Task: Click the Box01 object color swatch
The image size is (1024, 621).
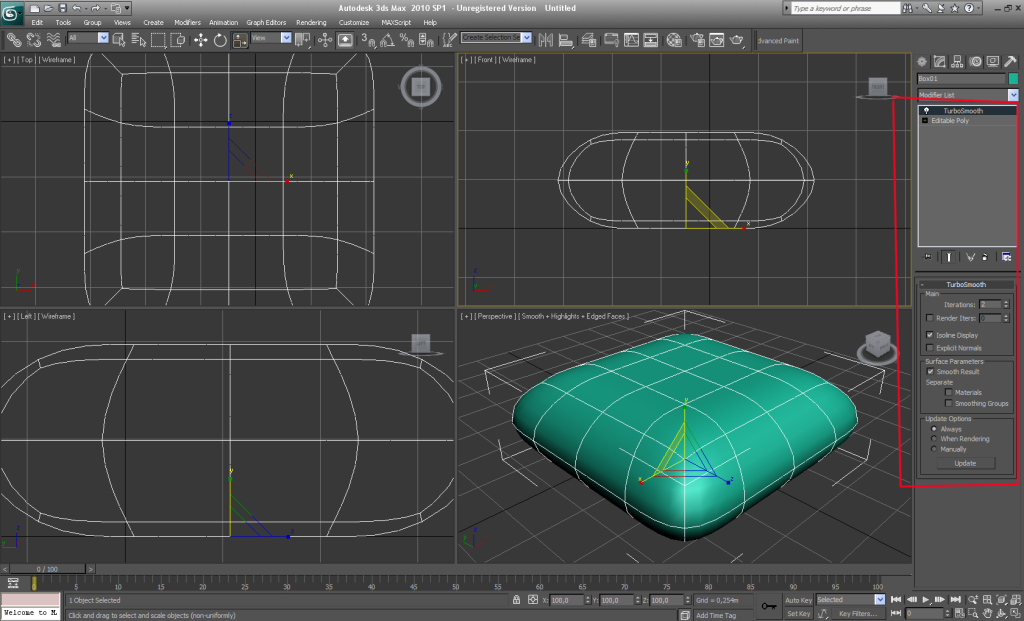Action: point(1013,78)
